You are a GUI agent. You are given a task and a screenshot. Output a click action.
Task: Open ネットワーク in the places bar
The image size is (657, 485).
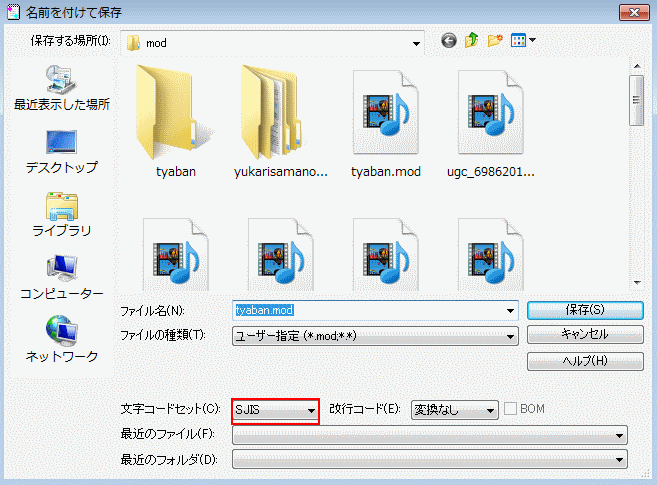pyautogui.click(x=62, y=339)
